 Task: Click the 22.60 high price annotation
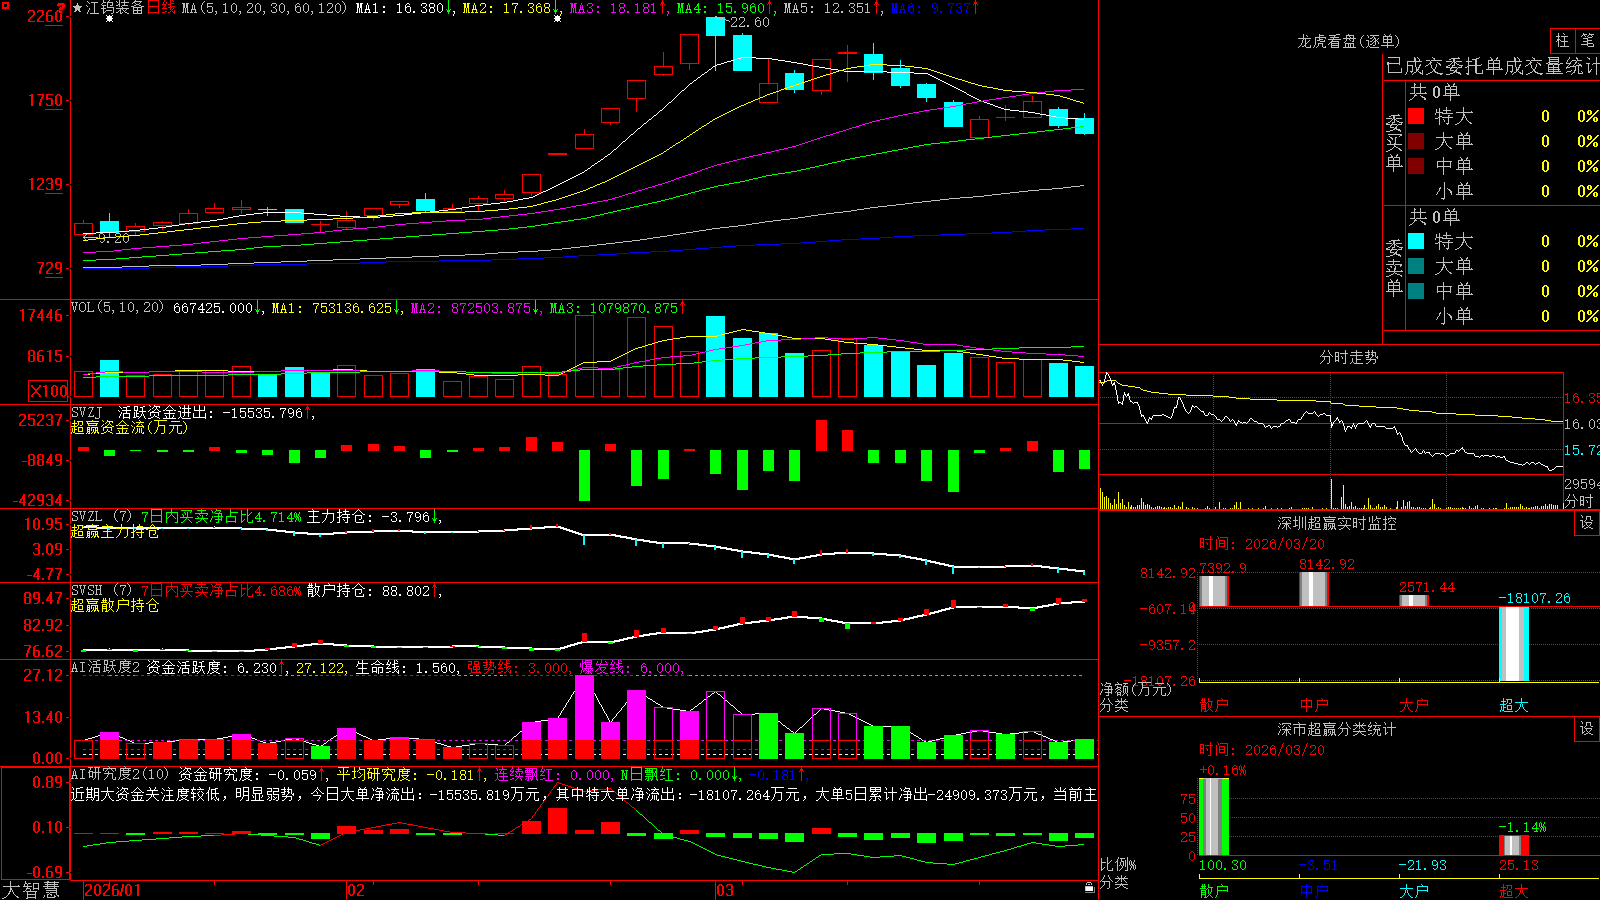point(749,22)
